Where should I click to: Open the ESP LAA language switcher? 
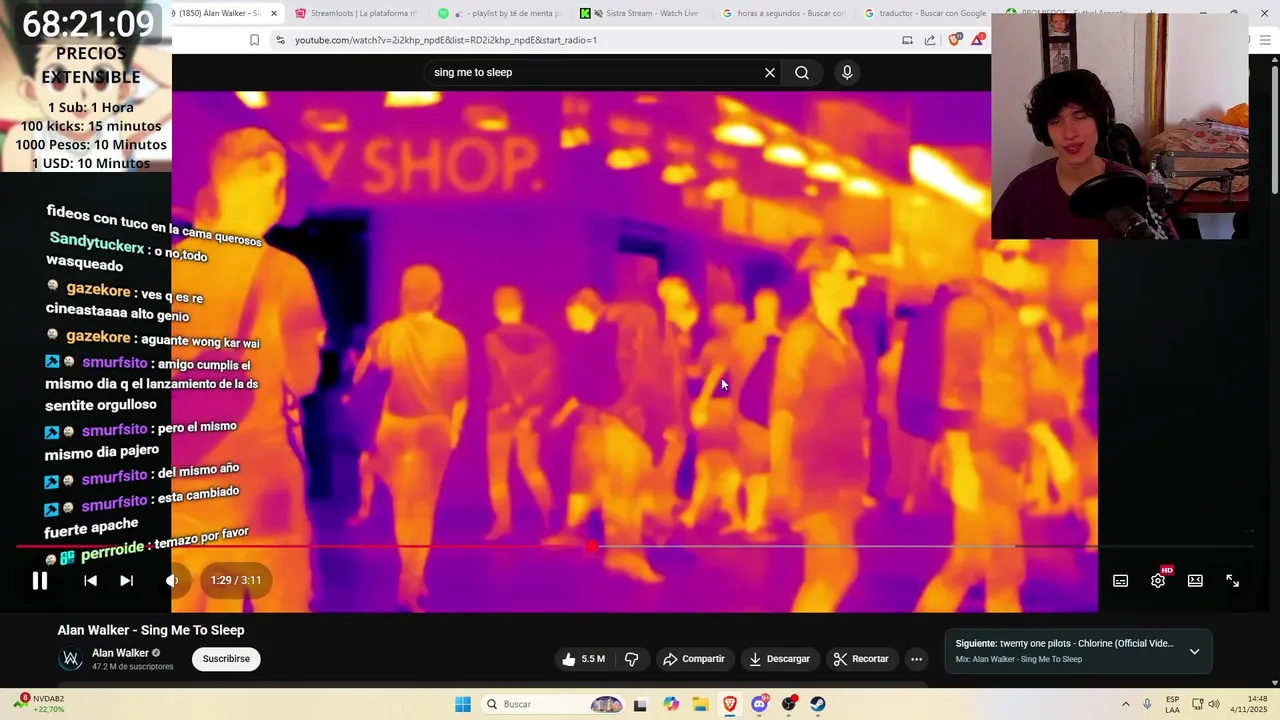coord(1172,704)
